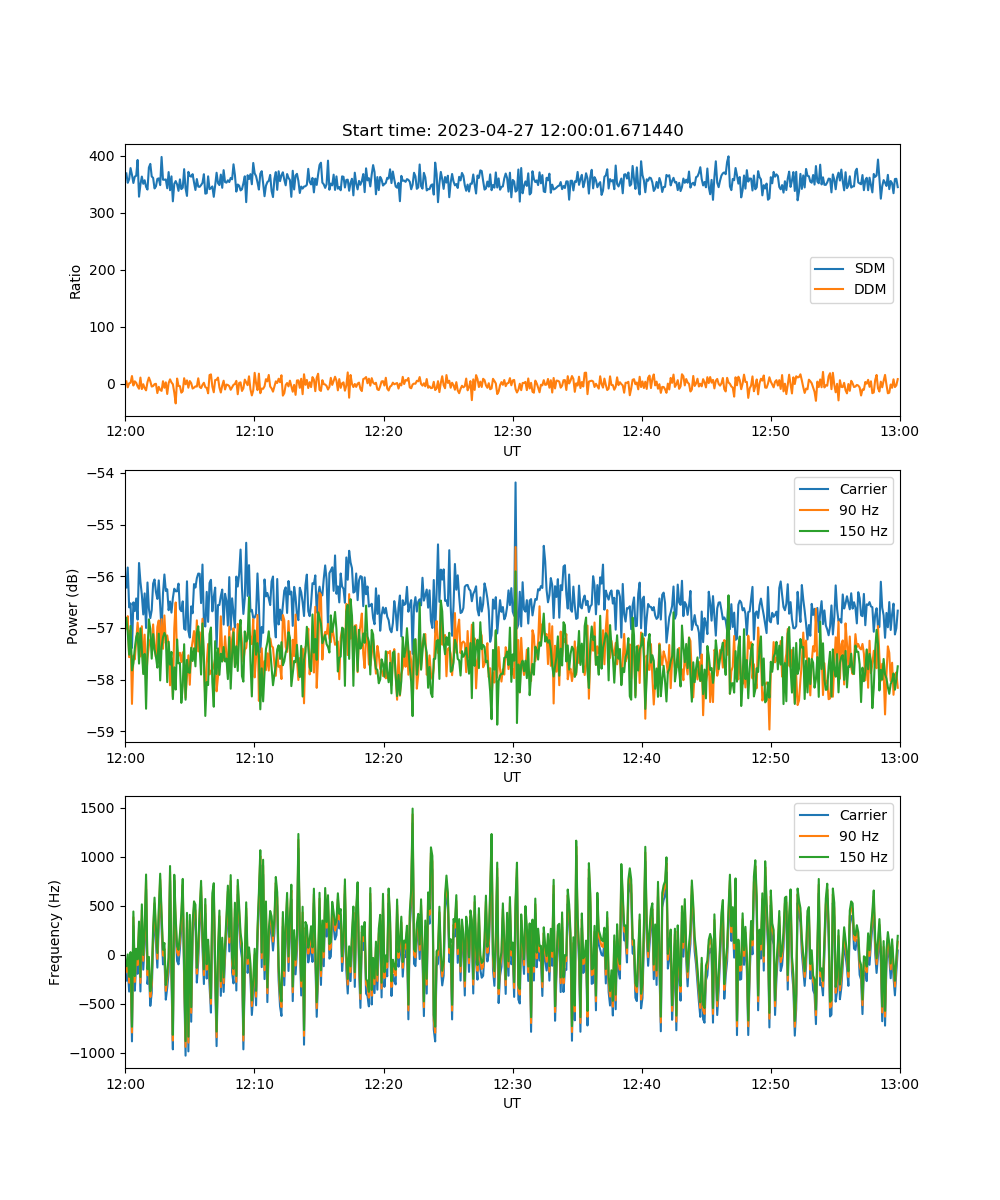This screenshot has width=1000, height=1200.
Task: Click the Carrier power spike peak at 12:30
Action: (515, 483)
